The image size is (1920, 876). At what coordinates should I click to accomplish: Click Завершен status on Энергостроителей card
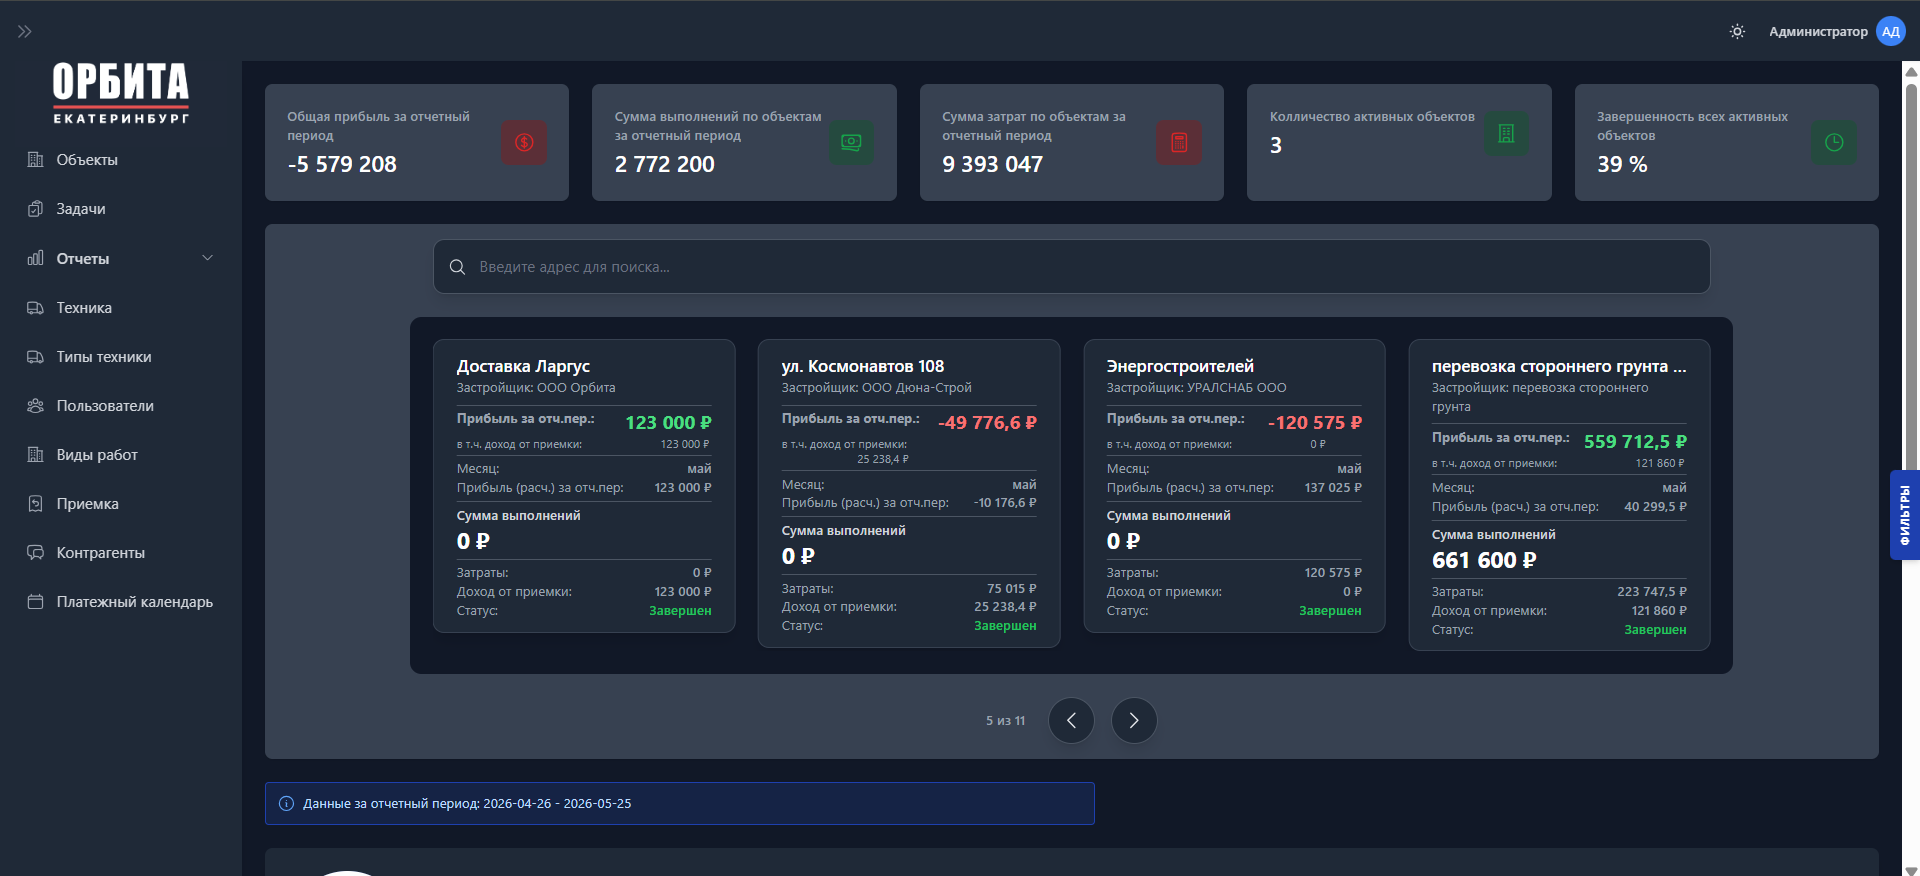point(1330,611)
